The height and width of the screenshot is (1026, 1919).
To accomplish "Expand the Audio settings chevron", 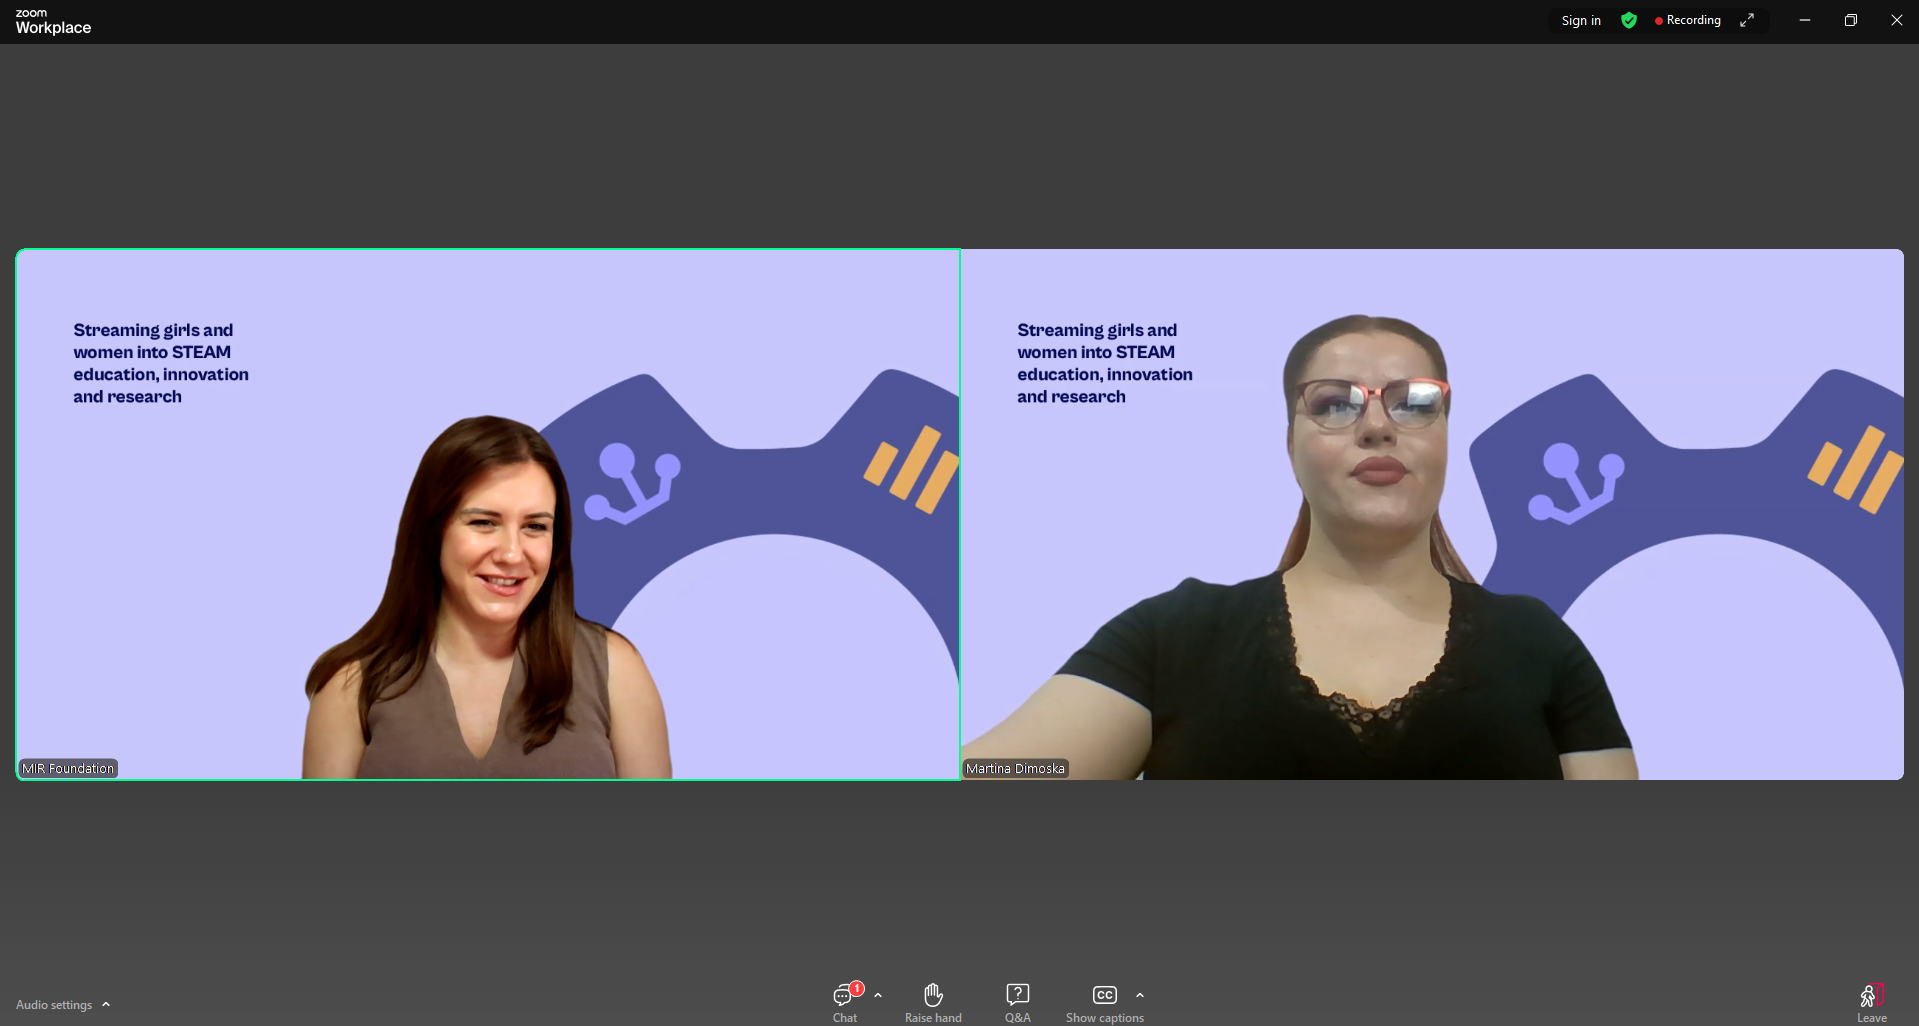I will [106, 1005].
